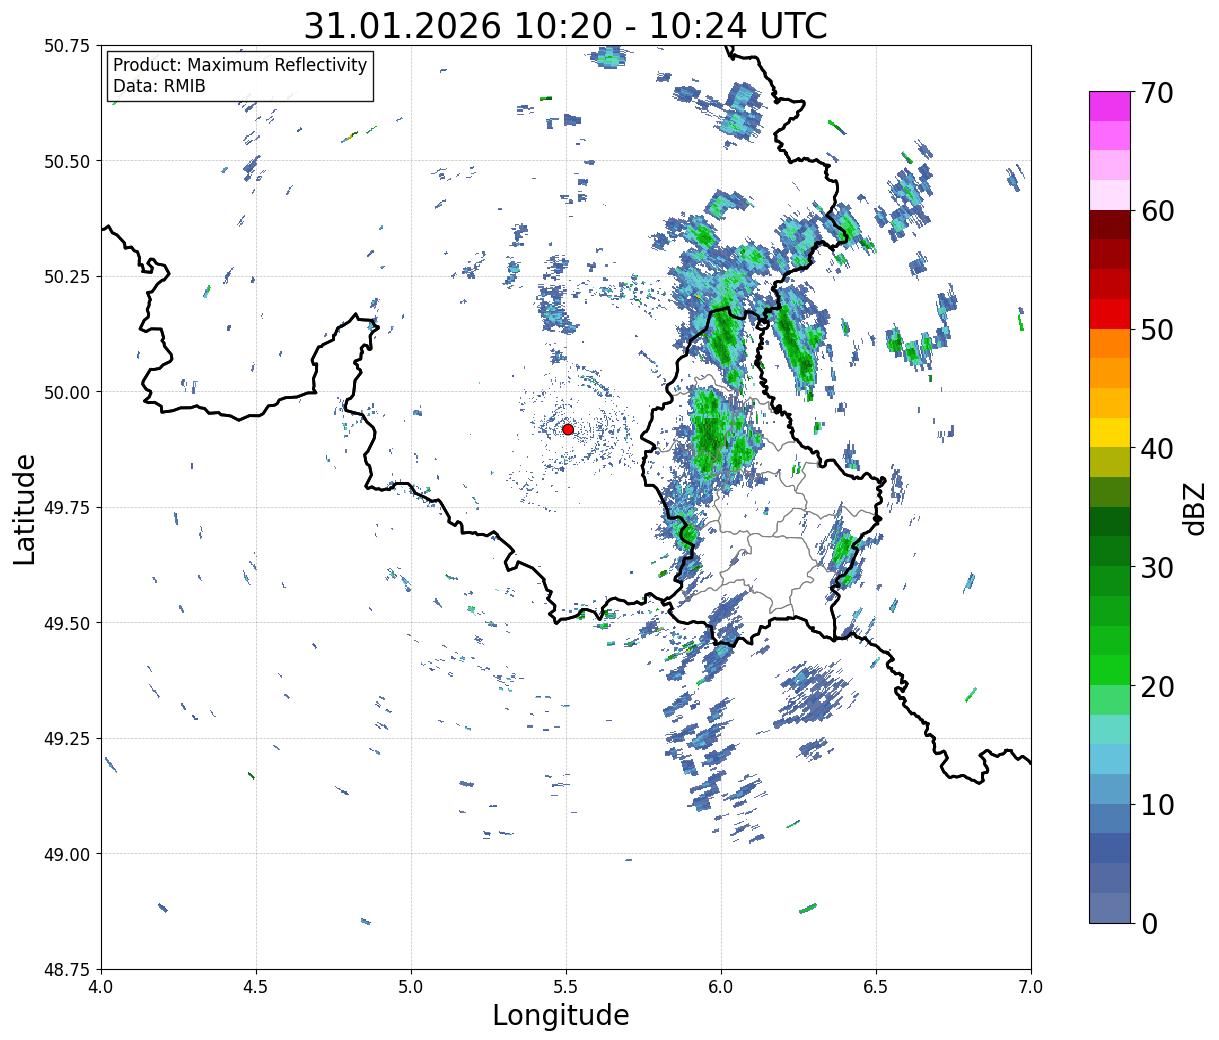
Task: Click the 'Product: Maximum Reflectivity' legend text
Action: pyautogui.click(x=240, y=65)
